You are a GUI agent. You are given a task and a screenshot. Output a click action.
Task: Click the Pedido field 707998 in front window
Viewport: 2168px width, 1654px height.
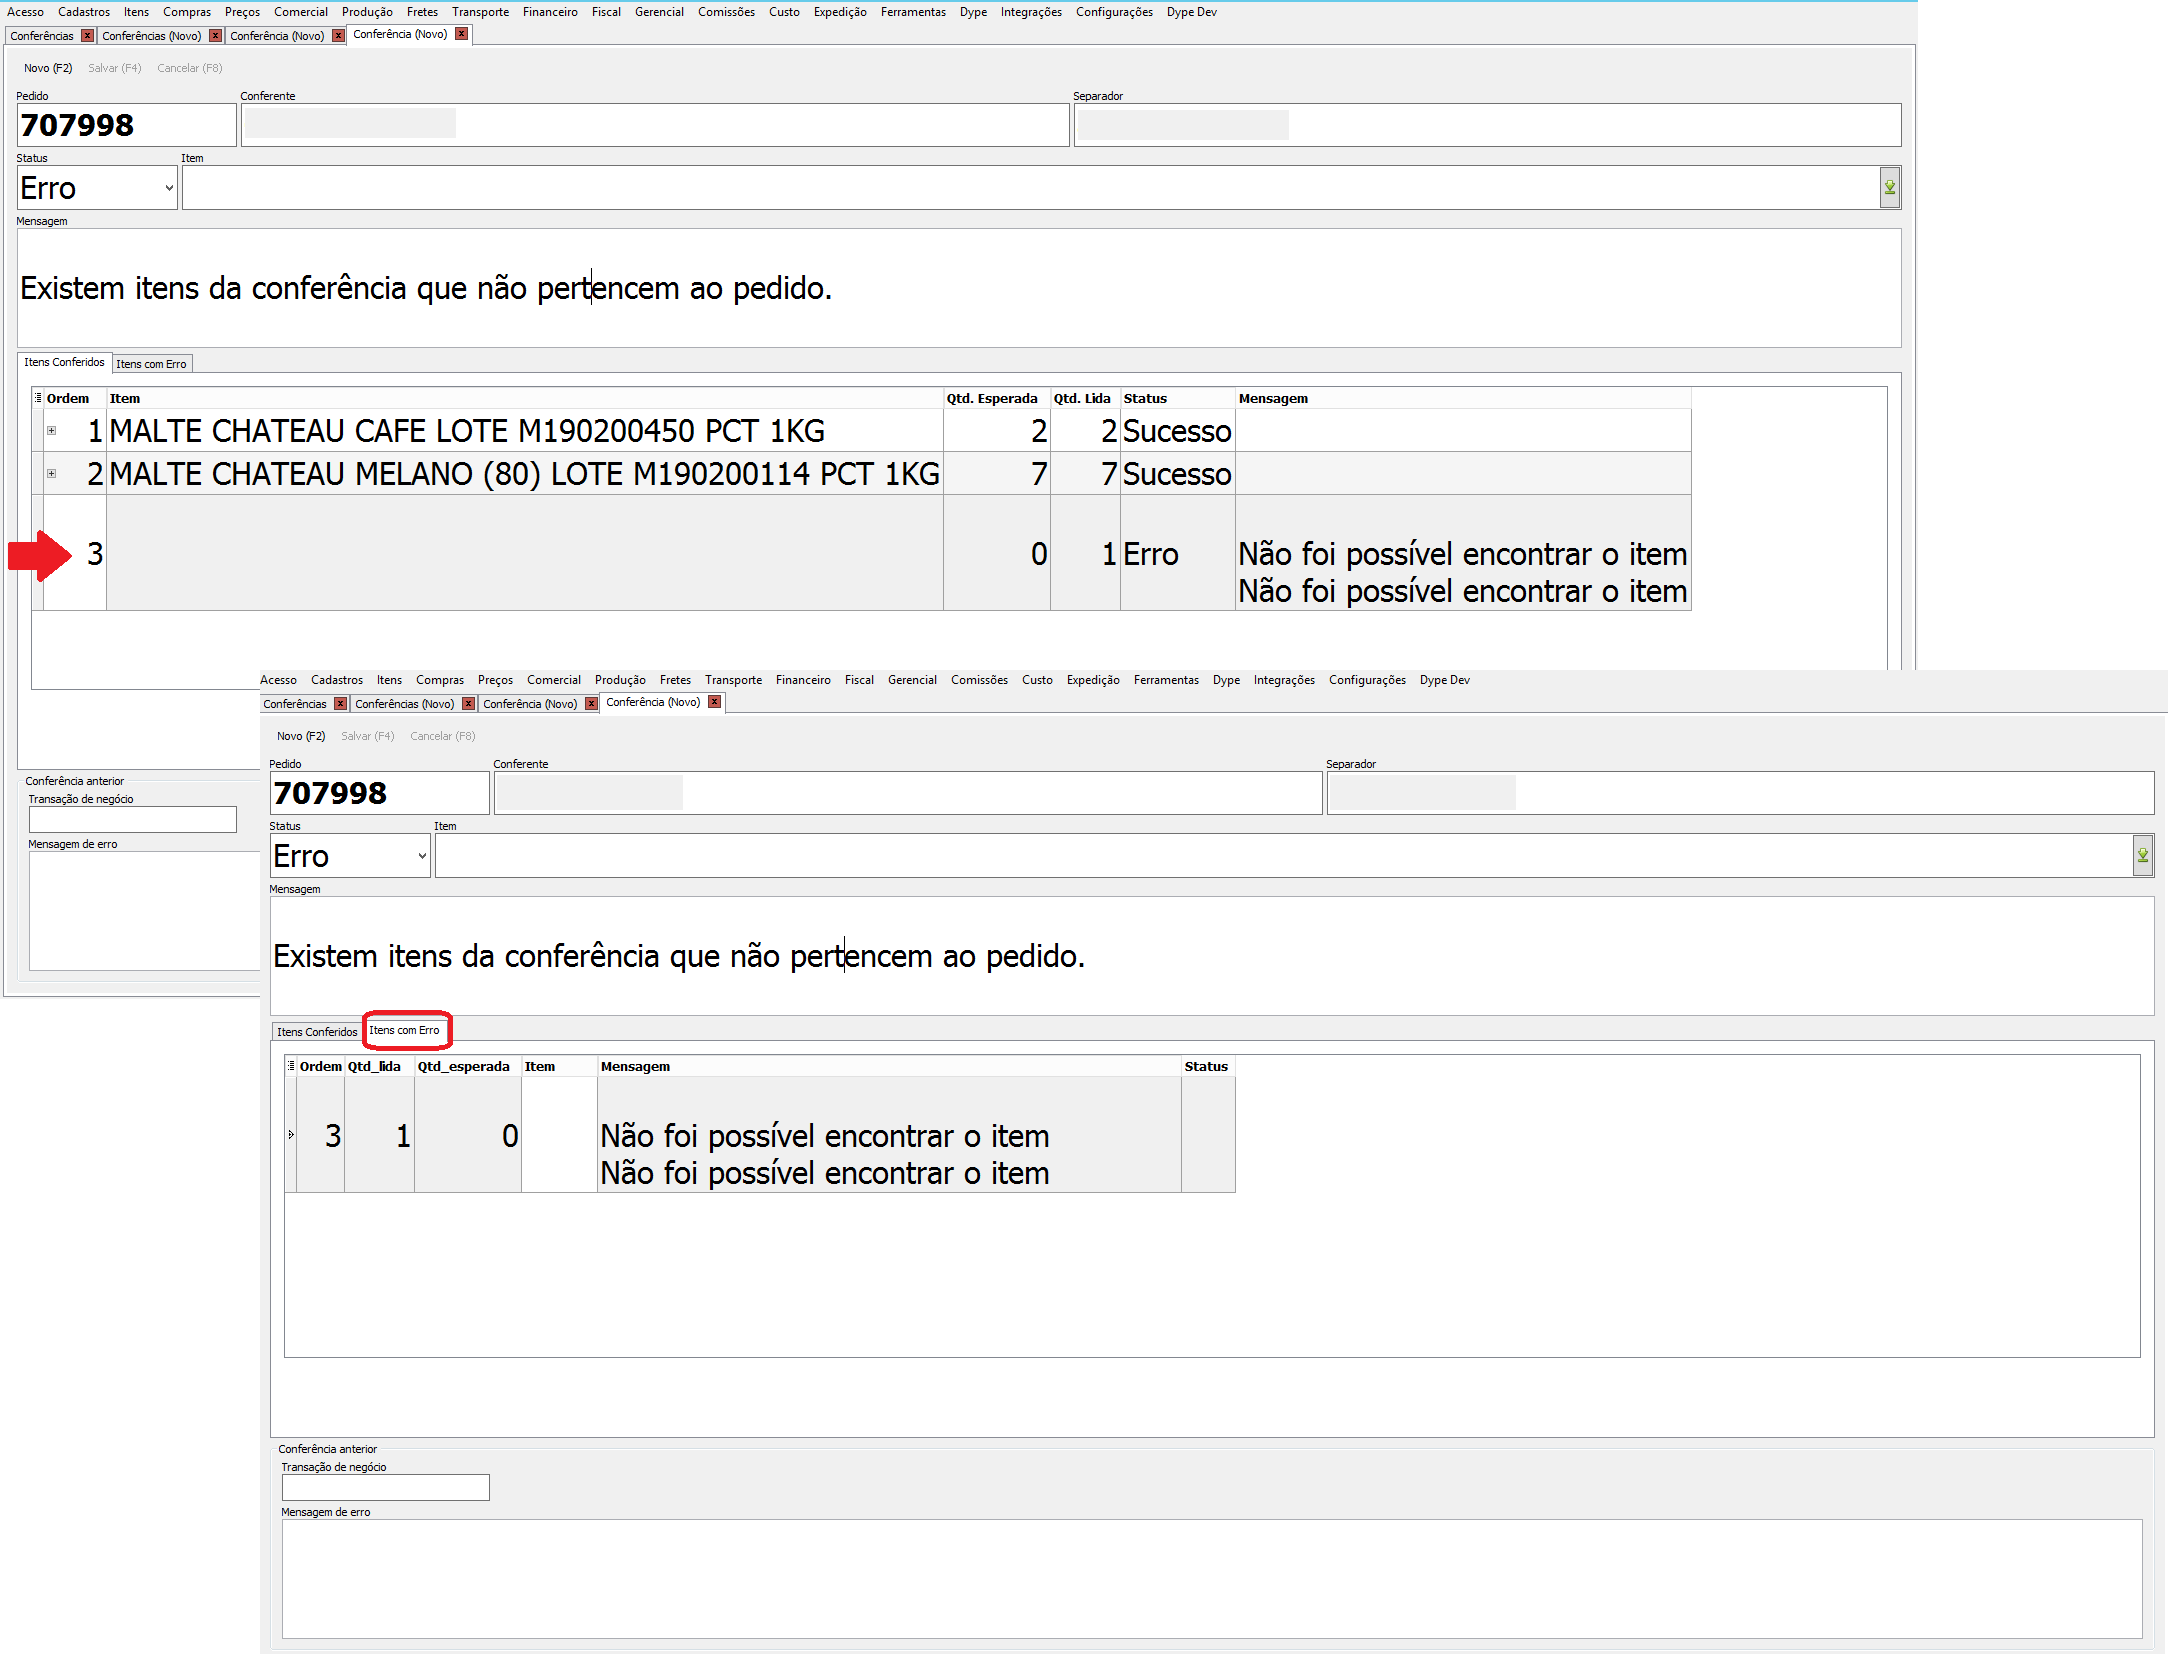coord(379,793)
